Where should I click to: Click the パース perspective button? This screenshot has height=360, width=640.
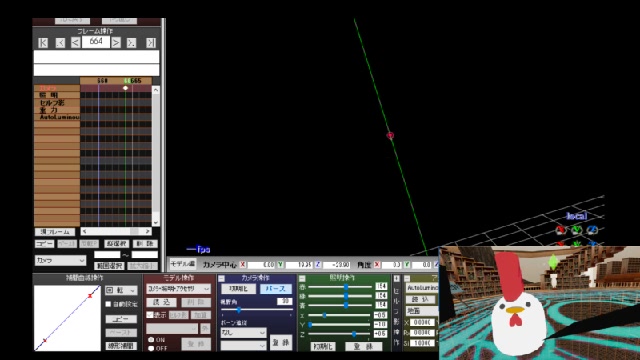pyautogui.click(x=276, y=289)
